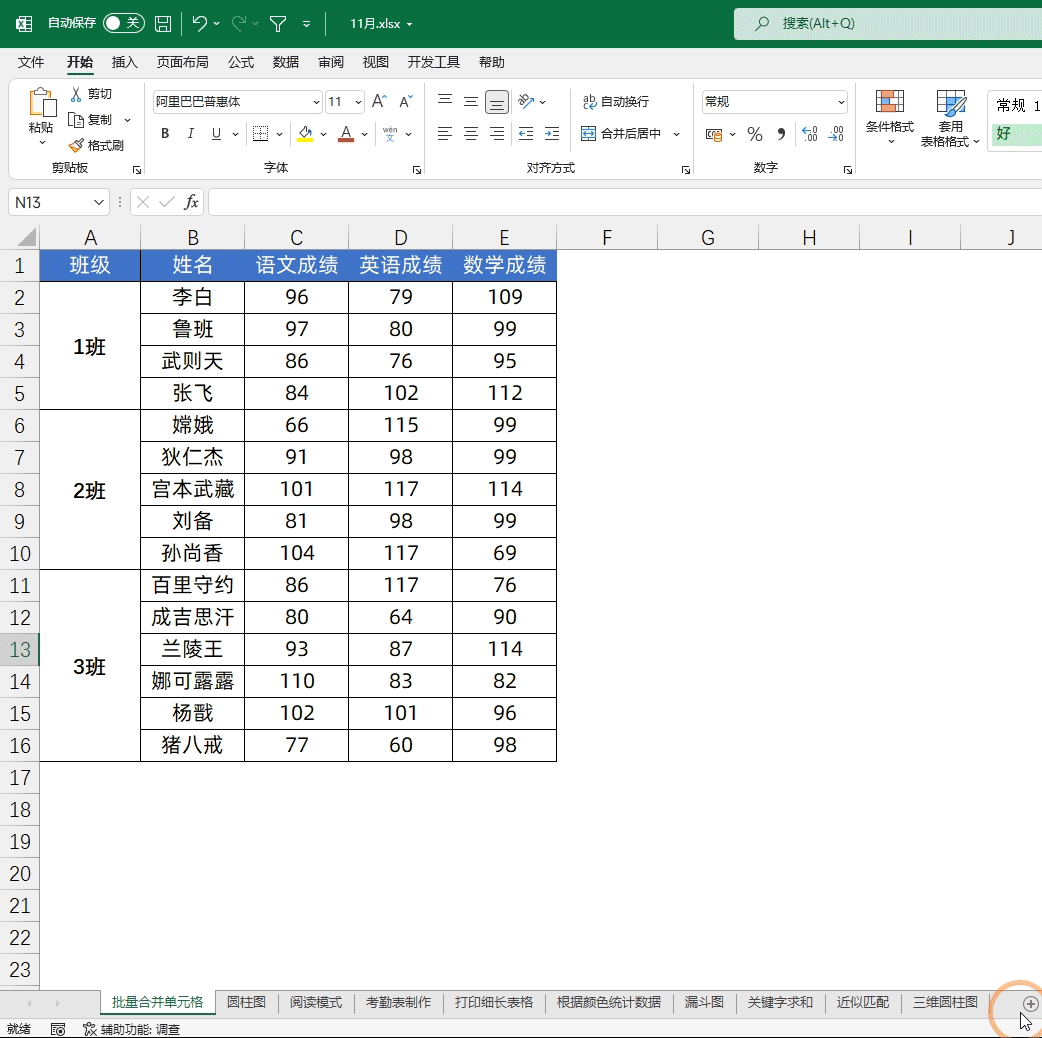Open the font name dropdown

[x=316, y=102]
